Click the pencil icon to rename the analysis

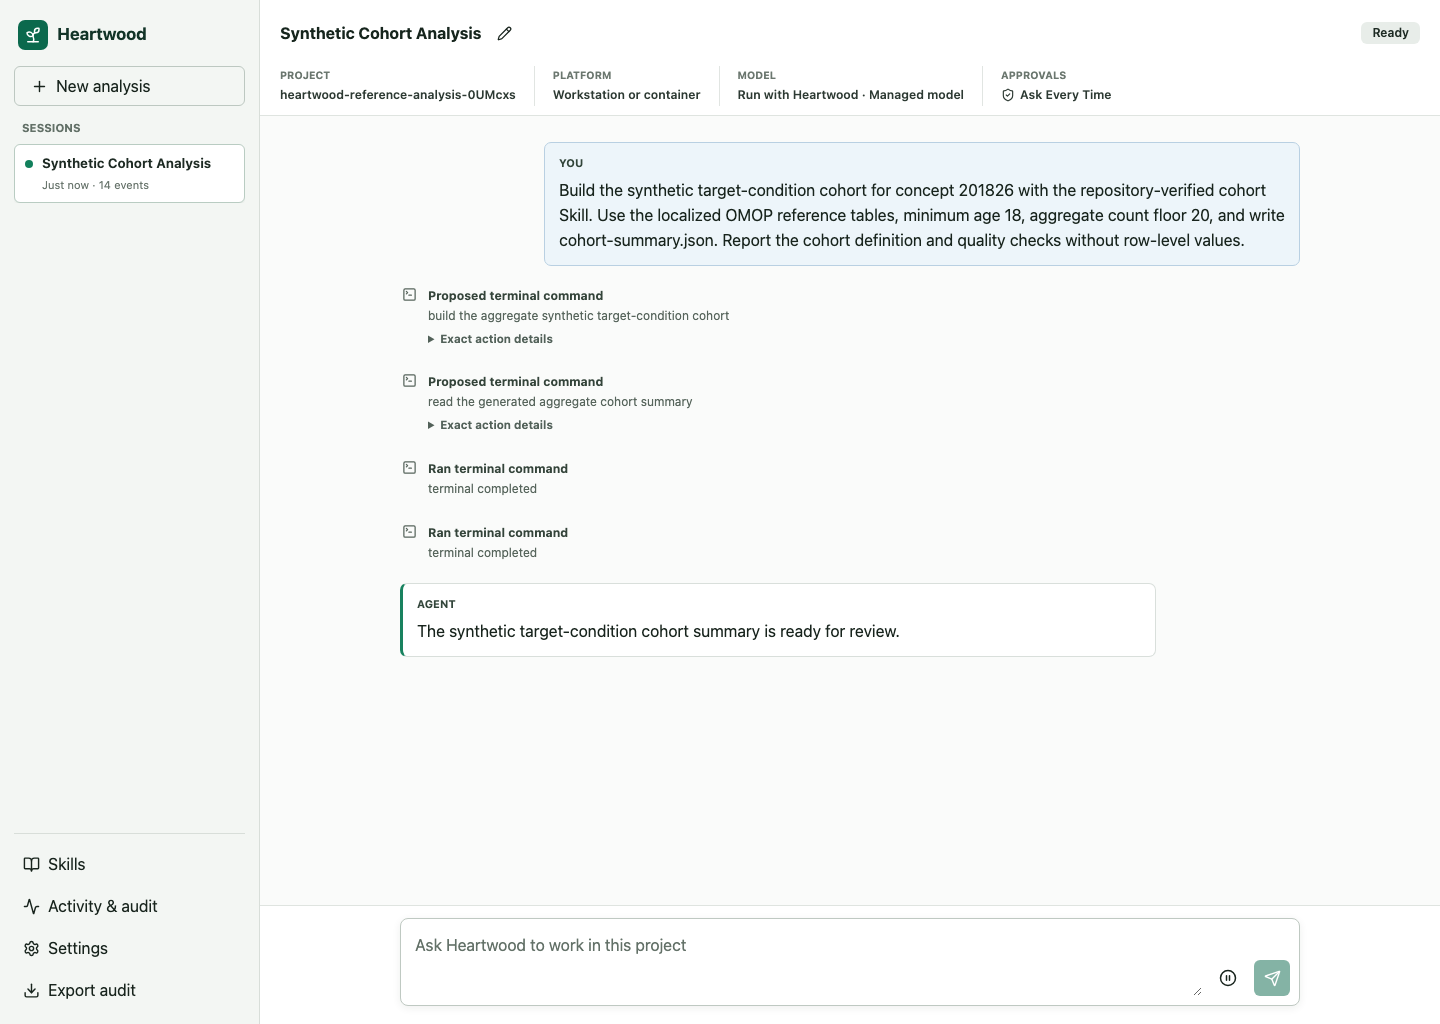[x=505, y=34]
